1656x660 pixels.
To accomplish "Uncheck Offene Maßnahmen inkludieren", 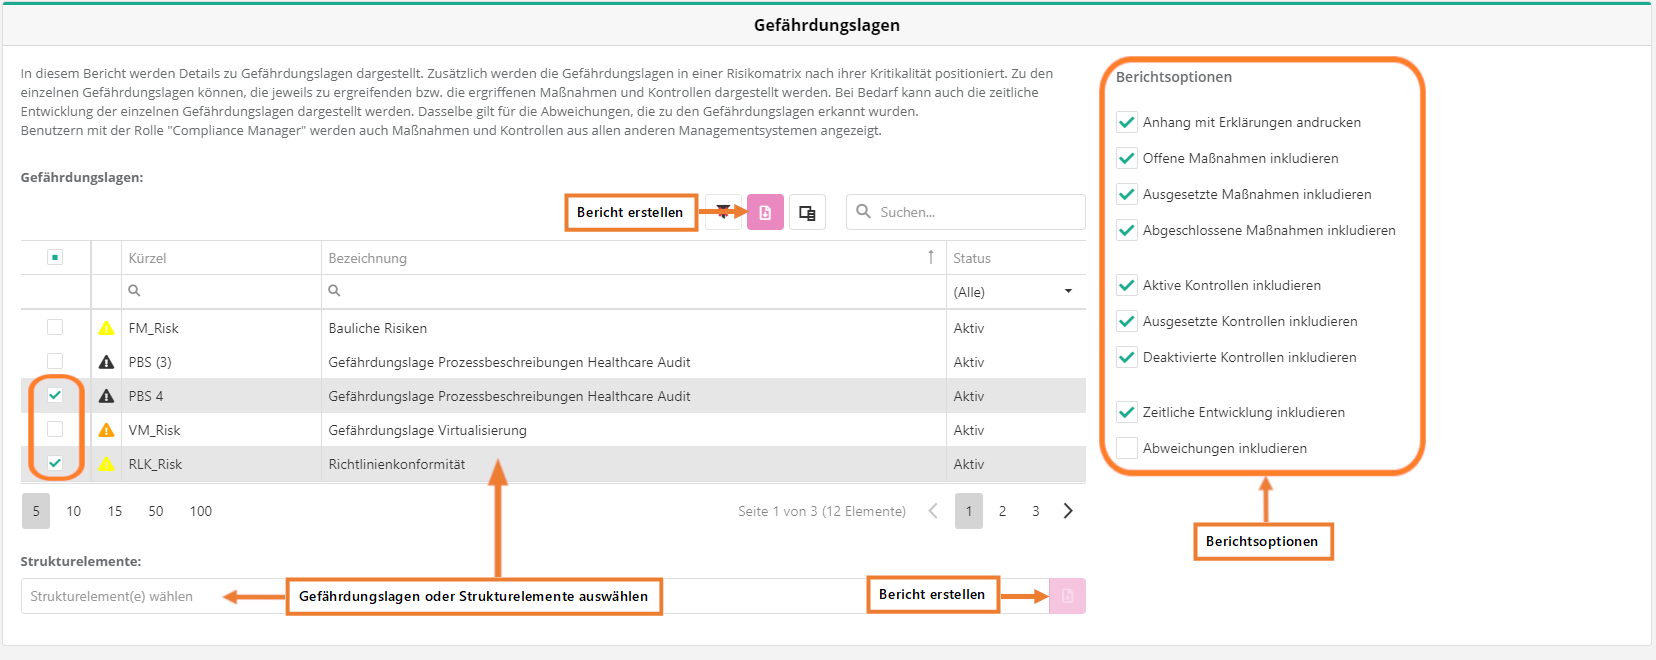I will coord(1127,158).
